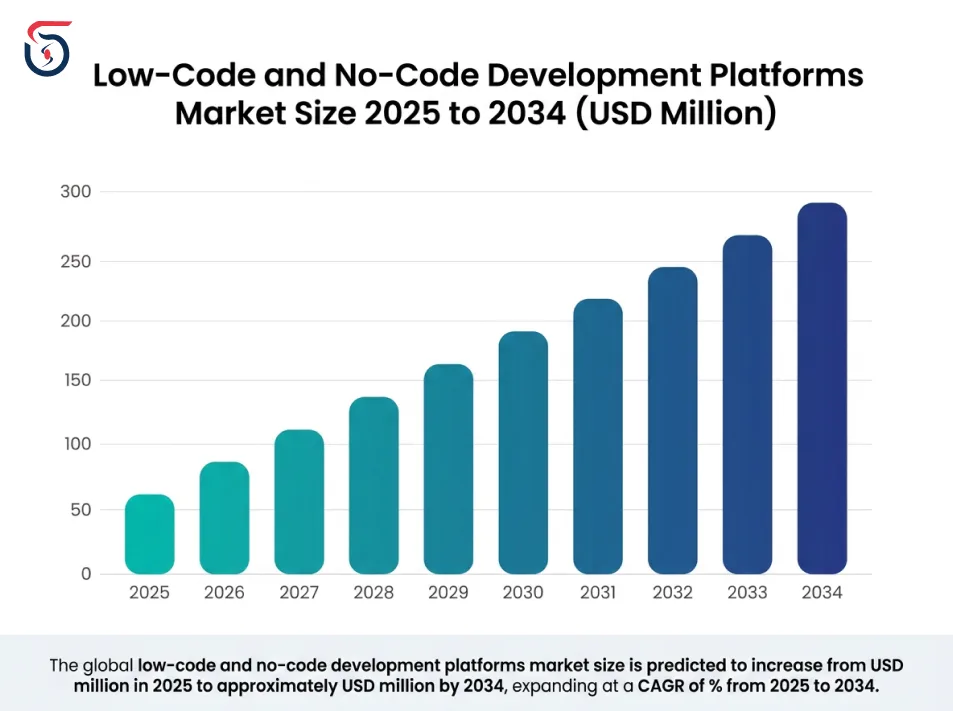953x711 pixels.
Task: Select the 2034 bar in the chart
Action: click(x=822, y=388)
